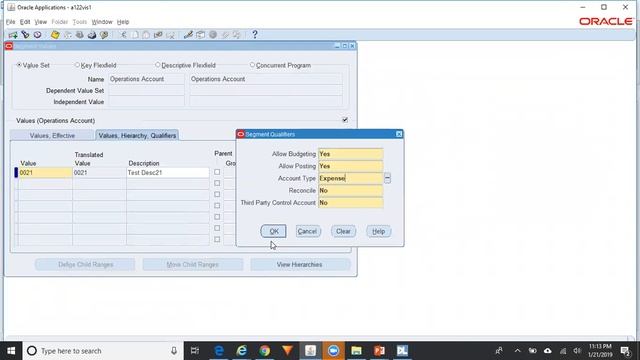Click the Reconcile field
The height and width of the screenshot is (360, 640).
351,191
